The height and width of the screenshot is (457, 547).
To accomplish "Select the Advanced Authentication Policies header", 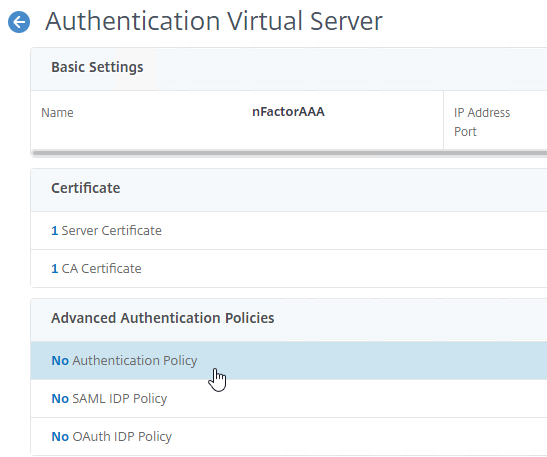I will coord(163,318).
